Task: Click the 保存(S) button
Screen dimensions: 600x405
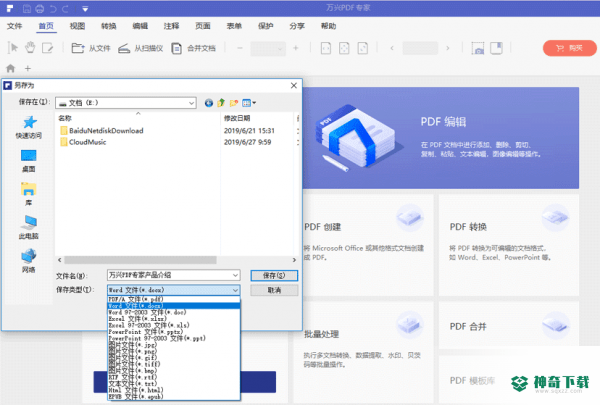Action: click(274, 275)
